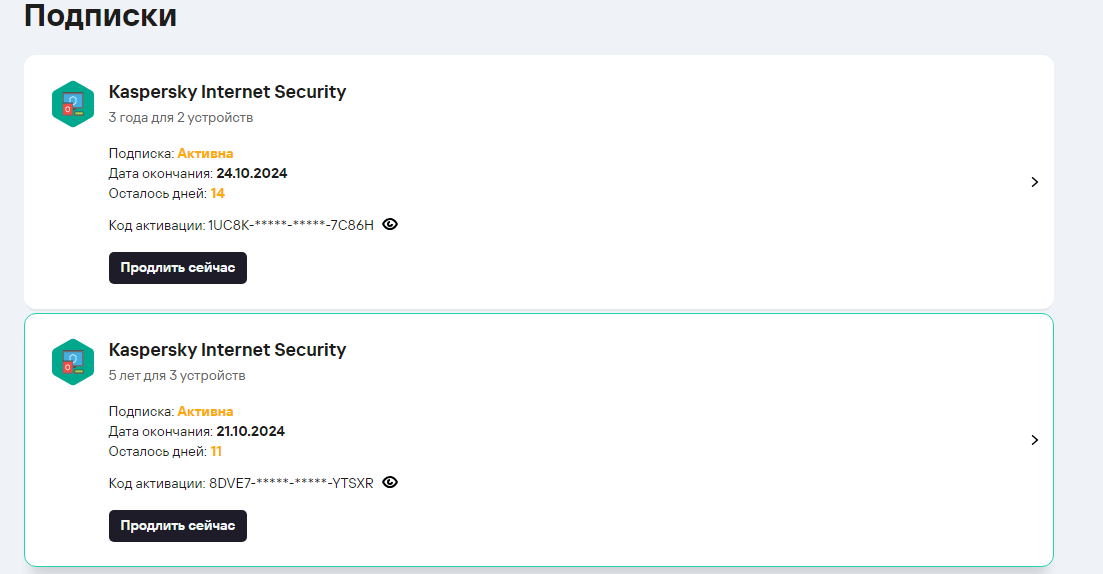Select the Kaspersky Internet Security 5-year card title
The image size is (1103, 574).
pos(227,350)
